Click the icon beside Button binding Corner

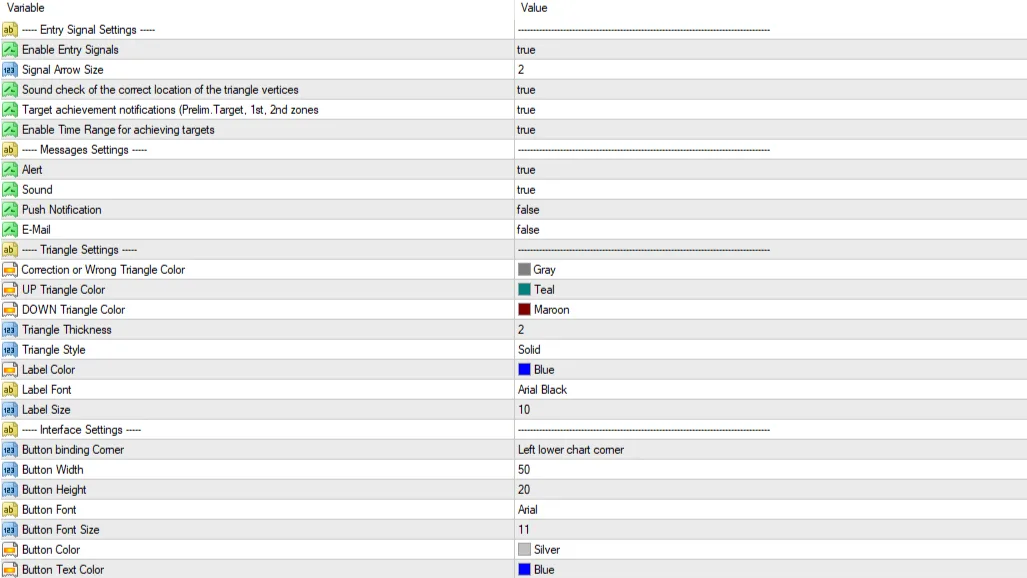coord(10,450)
